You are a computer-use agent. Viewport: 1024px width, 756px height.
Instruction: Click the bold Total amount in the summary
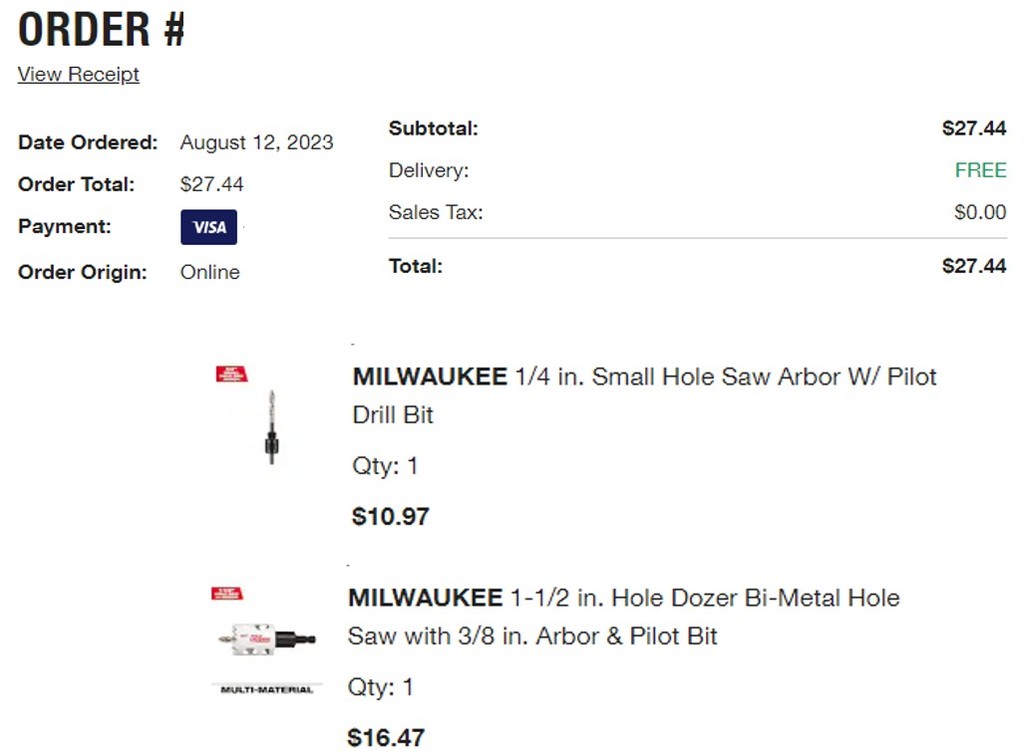(x=973, y=266)
